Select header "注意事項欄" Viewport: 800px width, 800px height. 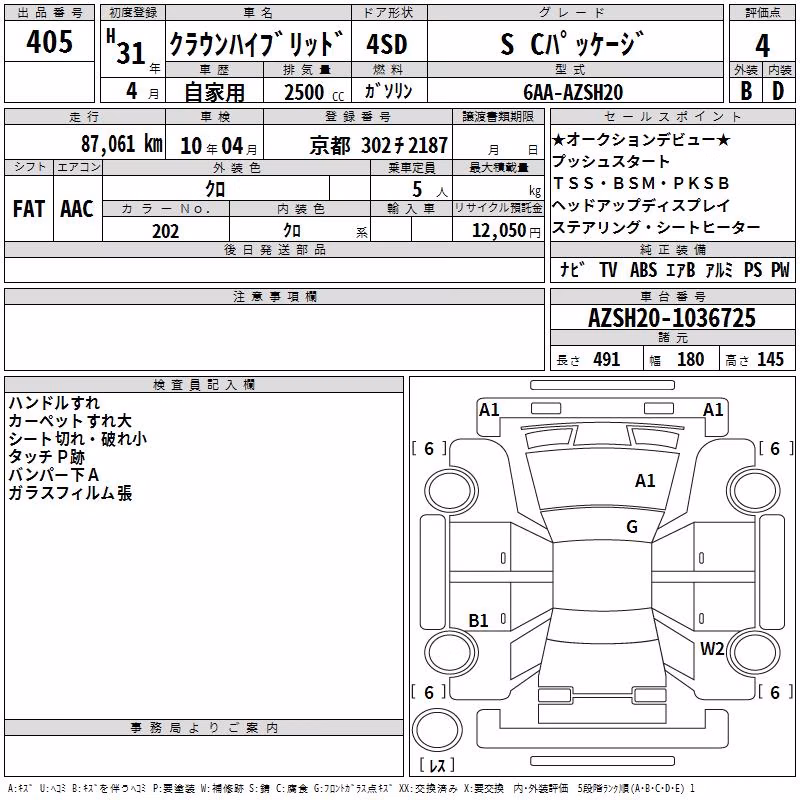274,296
